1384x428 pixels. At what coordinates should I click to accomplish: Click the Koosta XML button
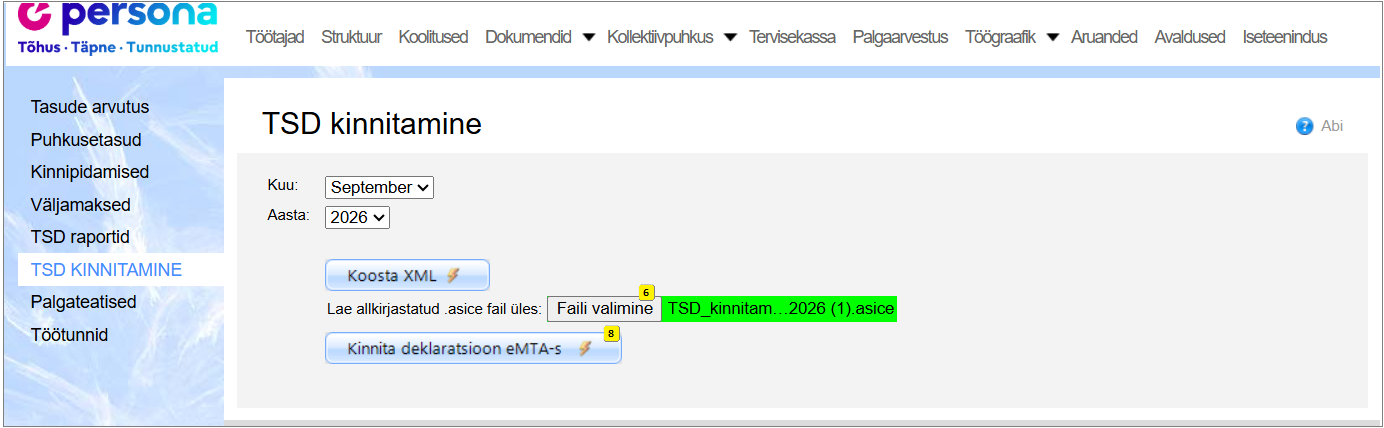(x=407, y=275)
